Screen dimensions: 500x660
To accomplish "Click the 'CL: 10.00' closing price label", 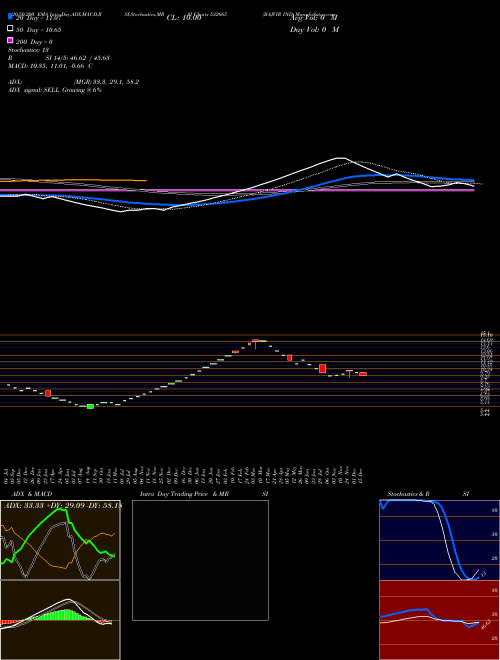I will pyautogui.click(x=184, y=18).
